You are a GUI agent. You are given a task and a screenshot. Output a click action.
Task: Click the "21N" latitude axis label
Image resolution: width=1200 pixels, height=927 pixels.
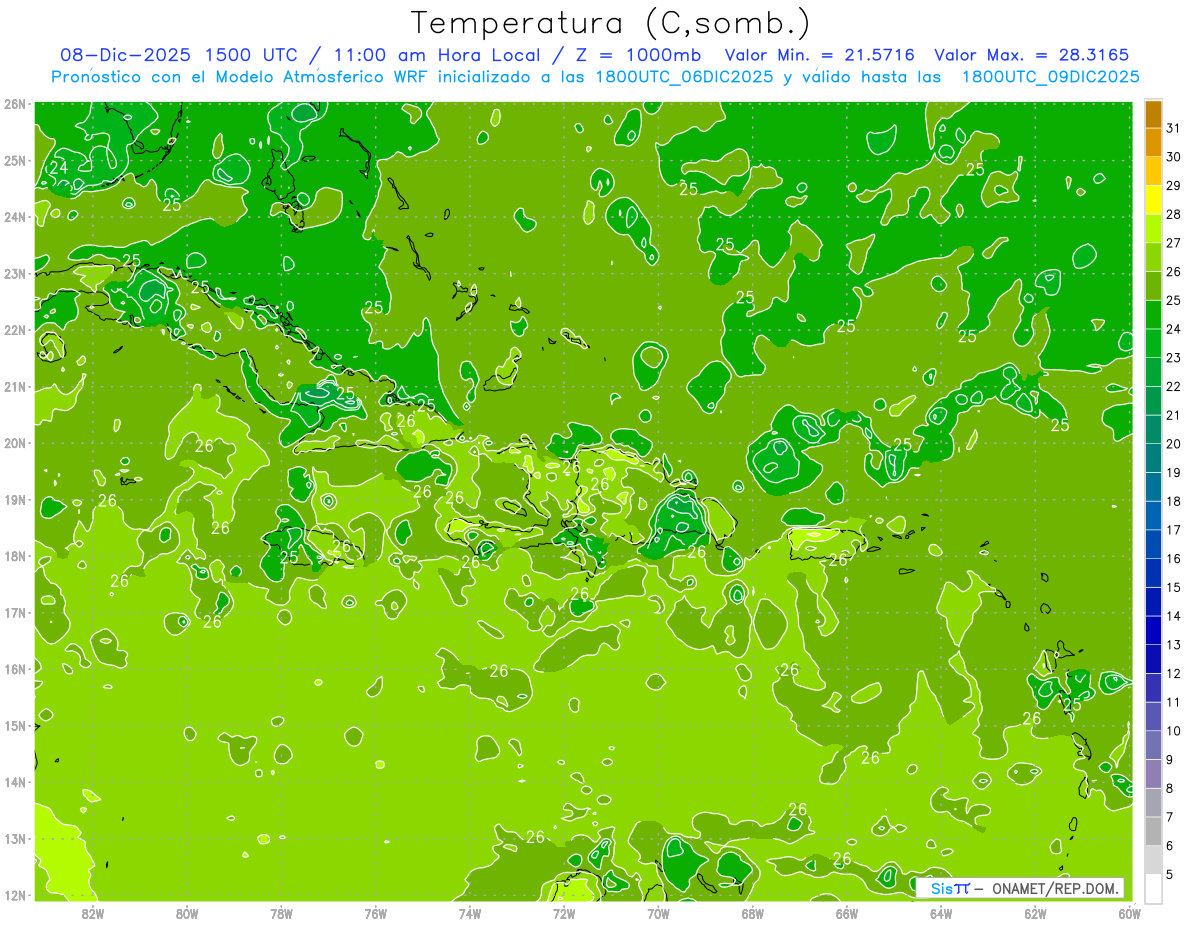coord(15,386)
